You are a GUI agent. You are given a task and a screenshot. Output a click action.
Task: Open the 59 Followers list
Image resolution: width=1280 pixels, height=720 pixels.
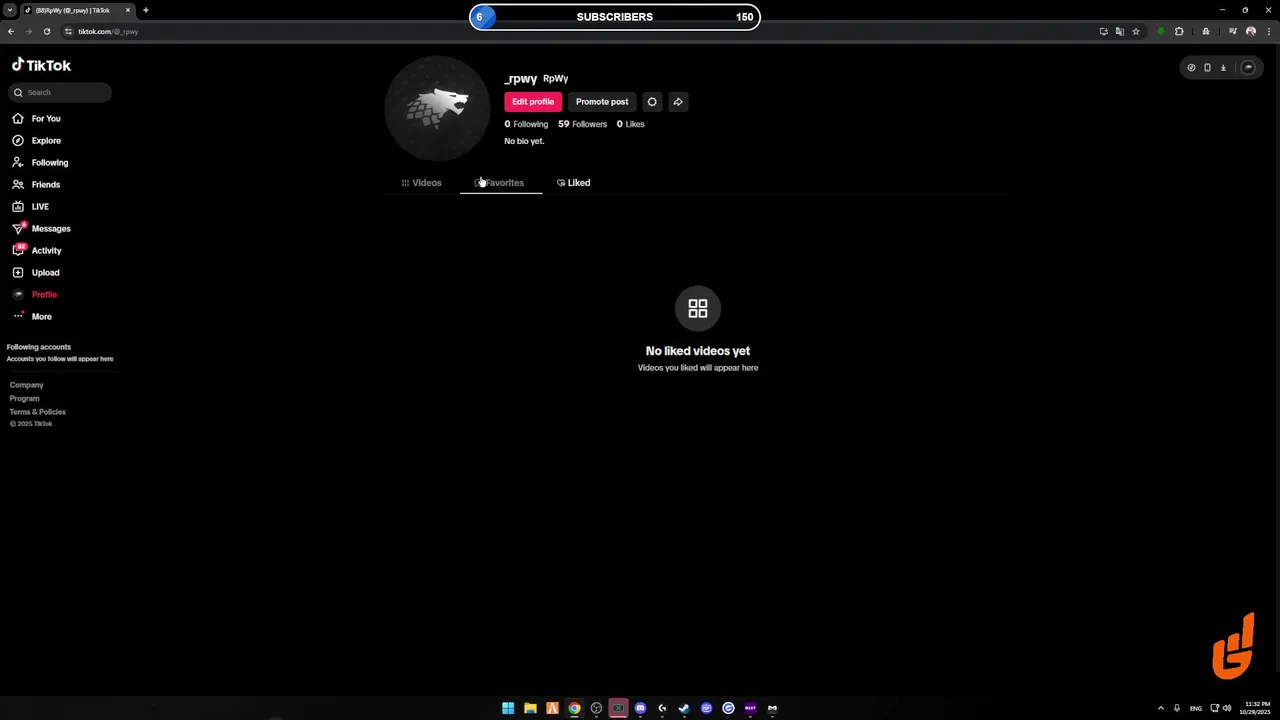click(x=582, y=124)
